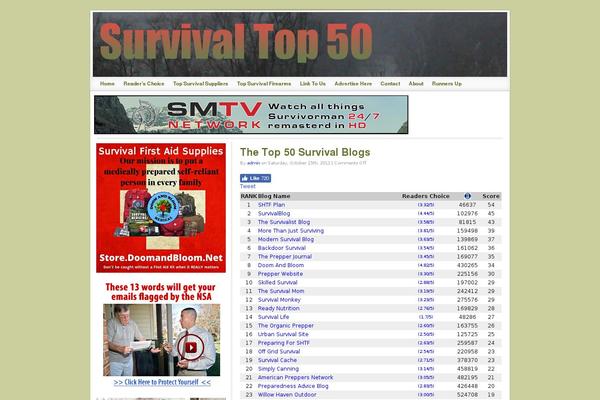Viewport: 600px width, 400px height.
Task: Click the value 430265 in Doom And Bloom row
Action: coord(467,265)
